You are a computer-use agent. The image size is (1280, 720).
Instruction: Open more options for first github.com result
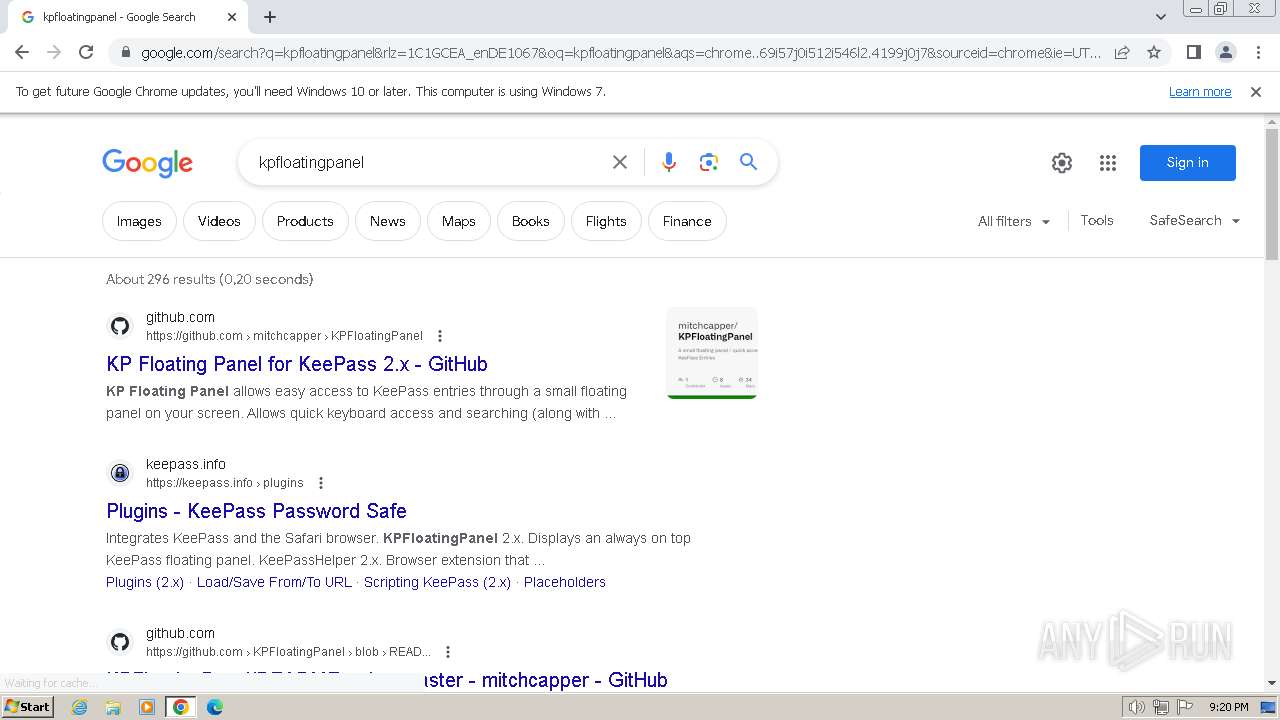(440, 336)
